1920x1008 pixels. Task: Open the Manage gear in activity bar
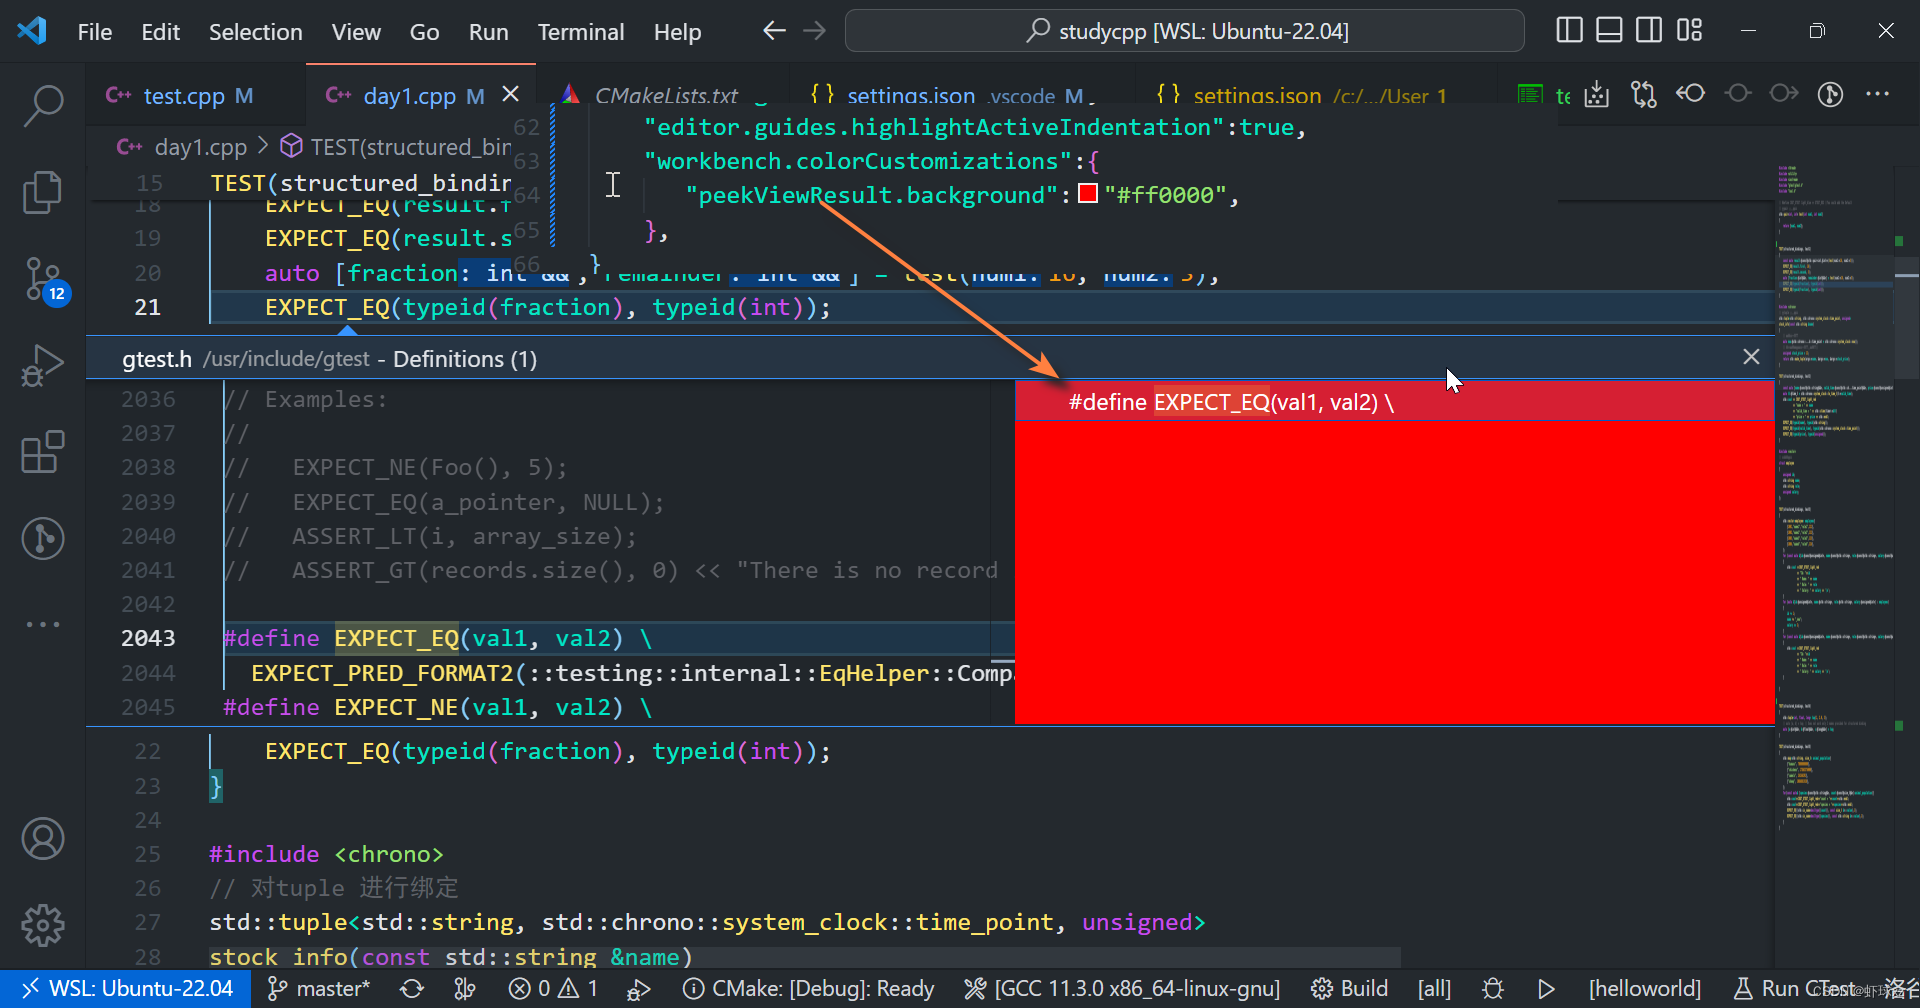(x=43, y=925)
